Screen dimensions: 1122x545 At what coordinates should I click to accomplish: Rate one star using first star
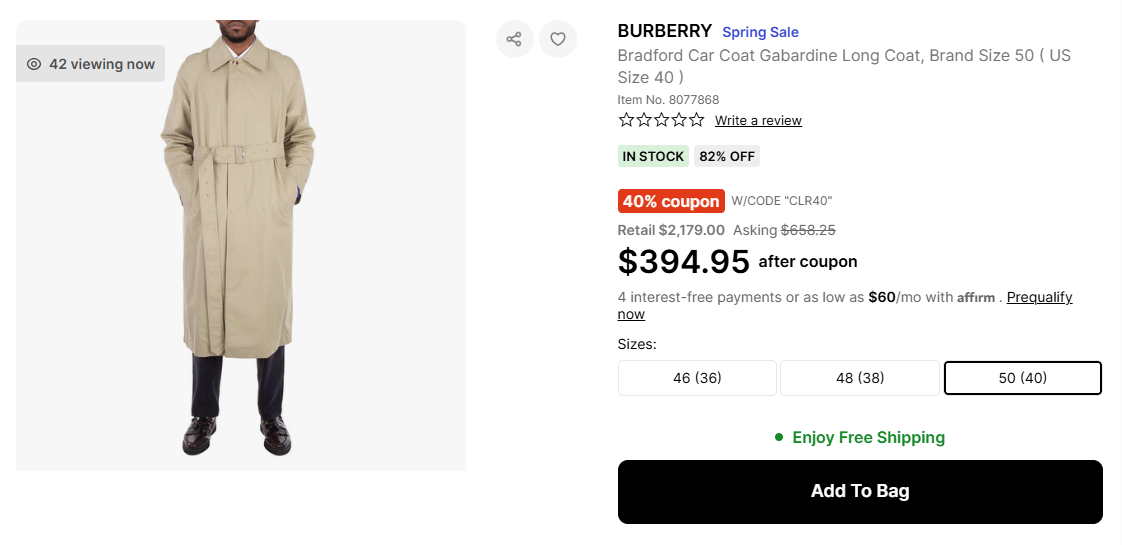(x=627, y=120)
